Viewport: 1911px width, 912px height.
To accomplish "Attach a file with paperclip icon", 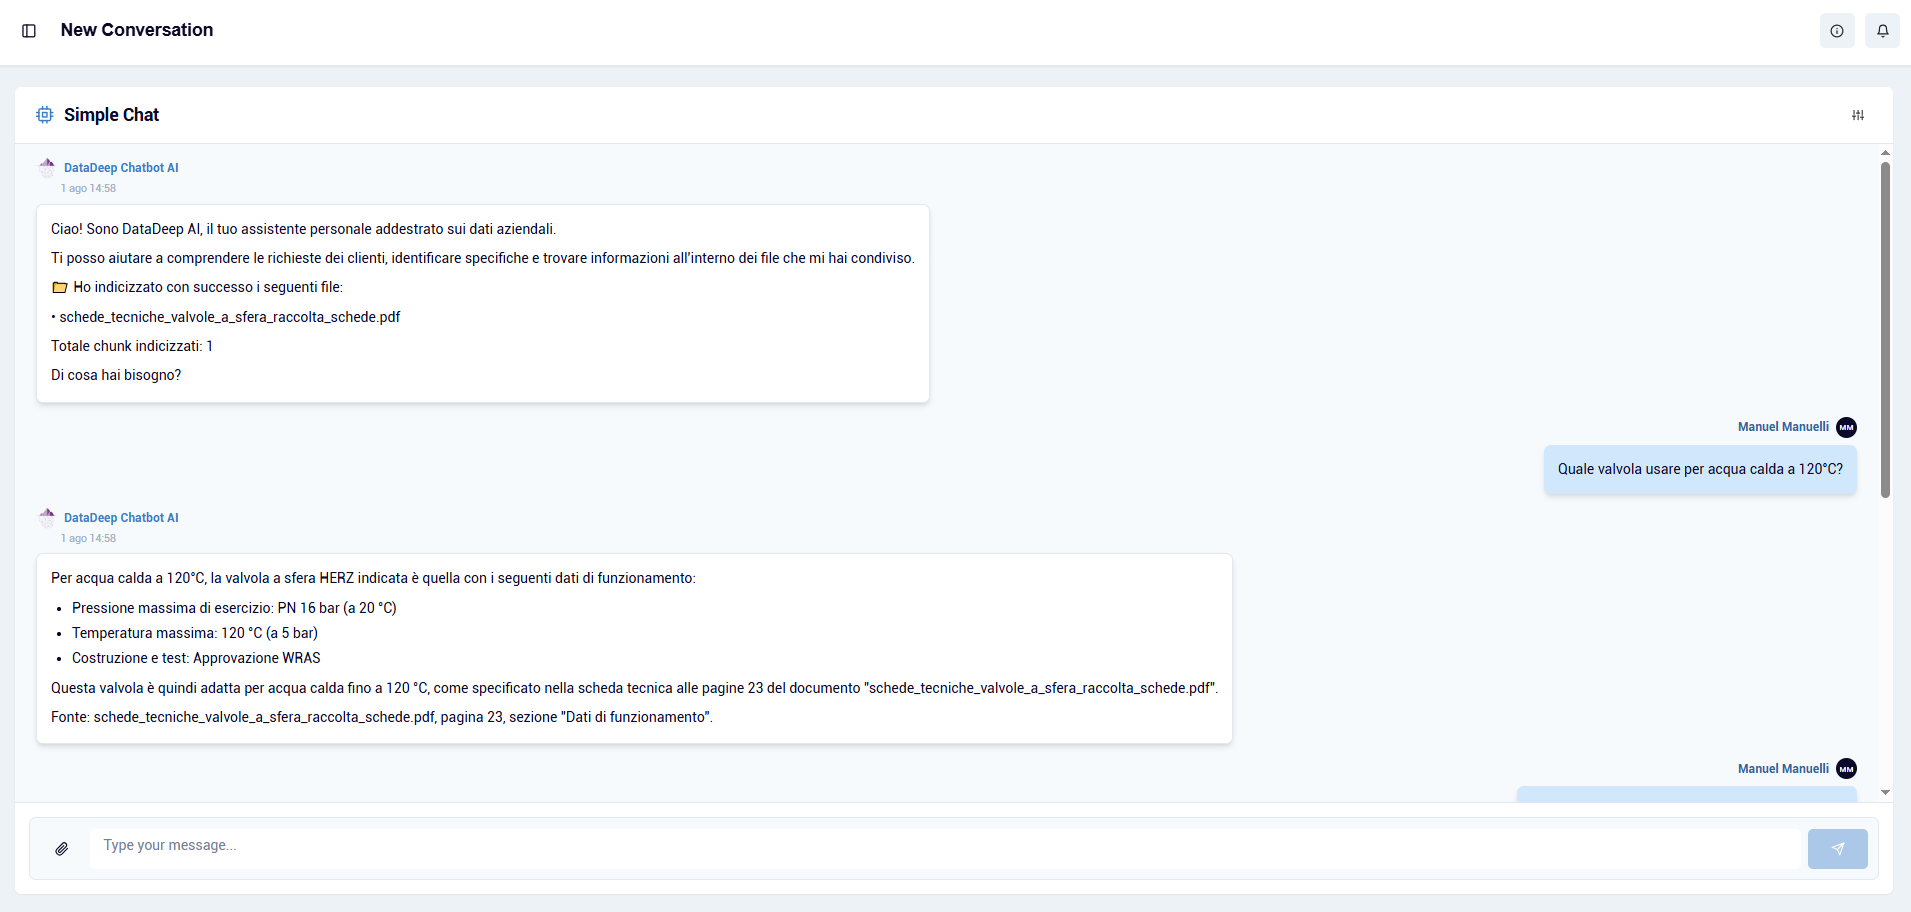I will pyautogui.click(x=62, y=849).
